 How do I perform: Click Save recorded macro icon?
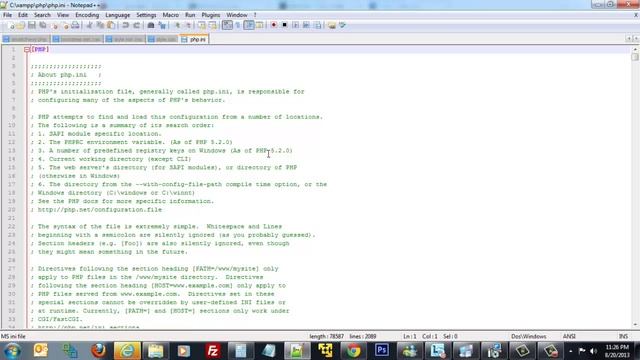[317, 25]
